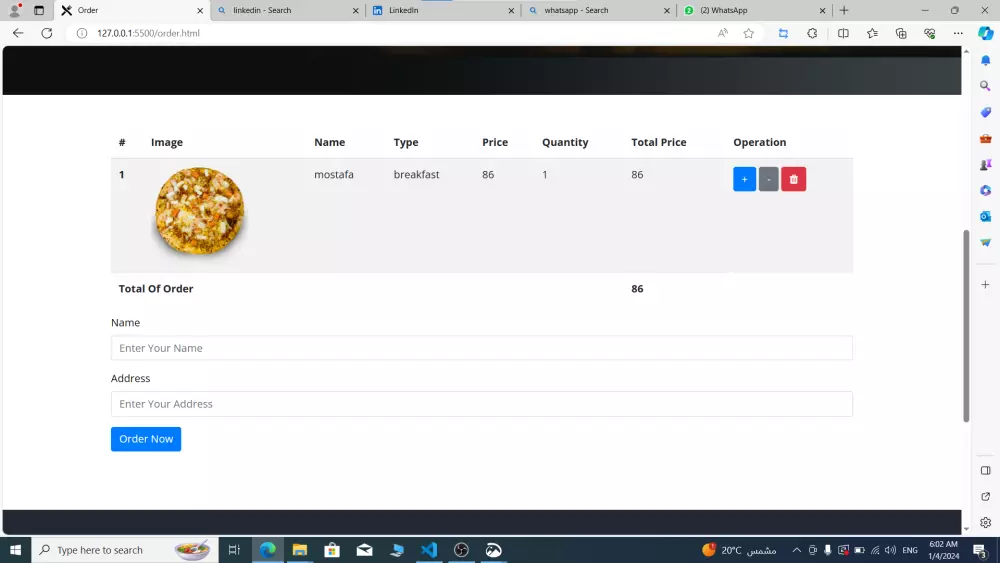Add this page to favorites
The width and height of the screenshot is (1000, 563).
click(749, 33)
